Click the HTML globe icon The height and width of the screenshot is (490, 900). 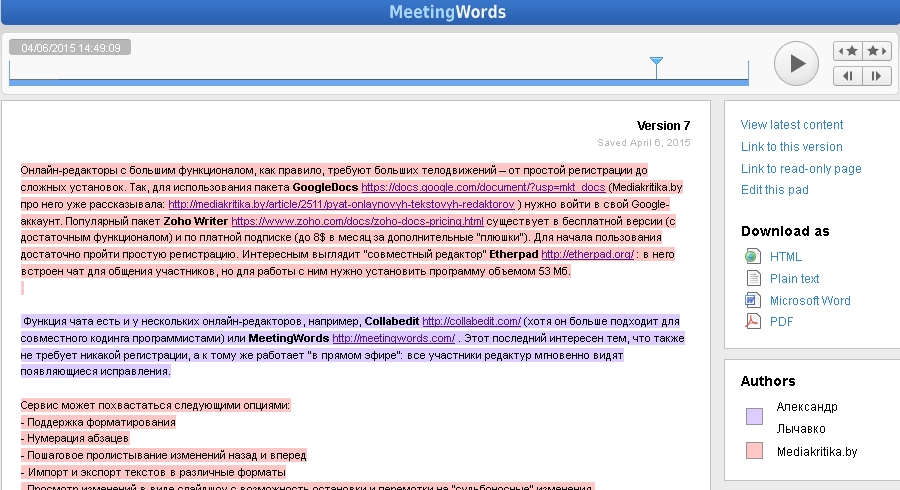point(752,256)
